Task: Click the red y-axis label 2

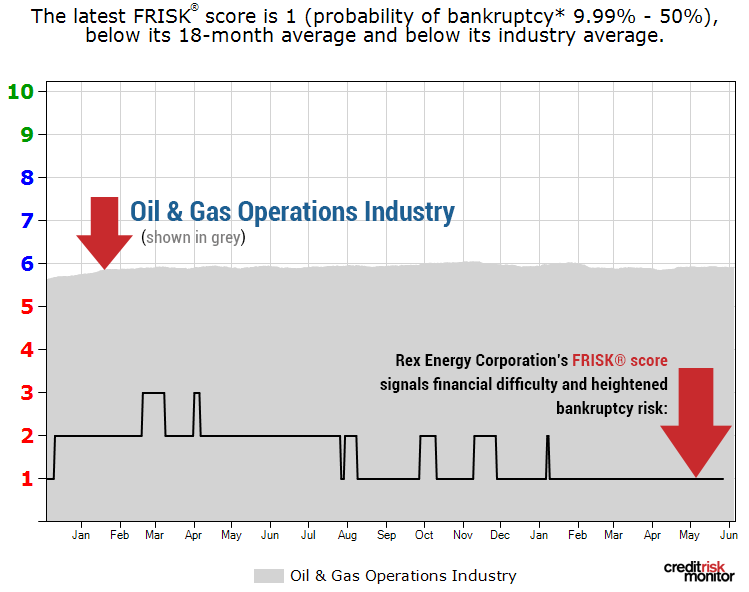Action: tap(27, 436)
